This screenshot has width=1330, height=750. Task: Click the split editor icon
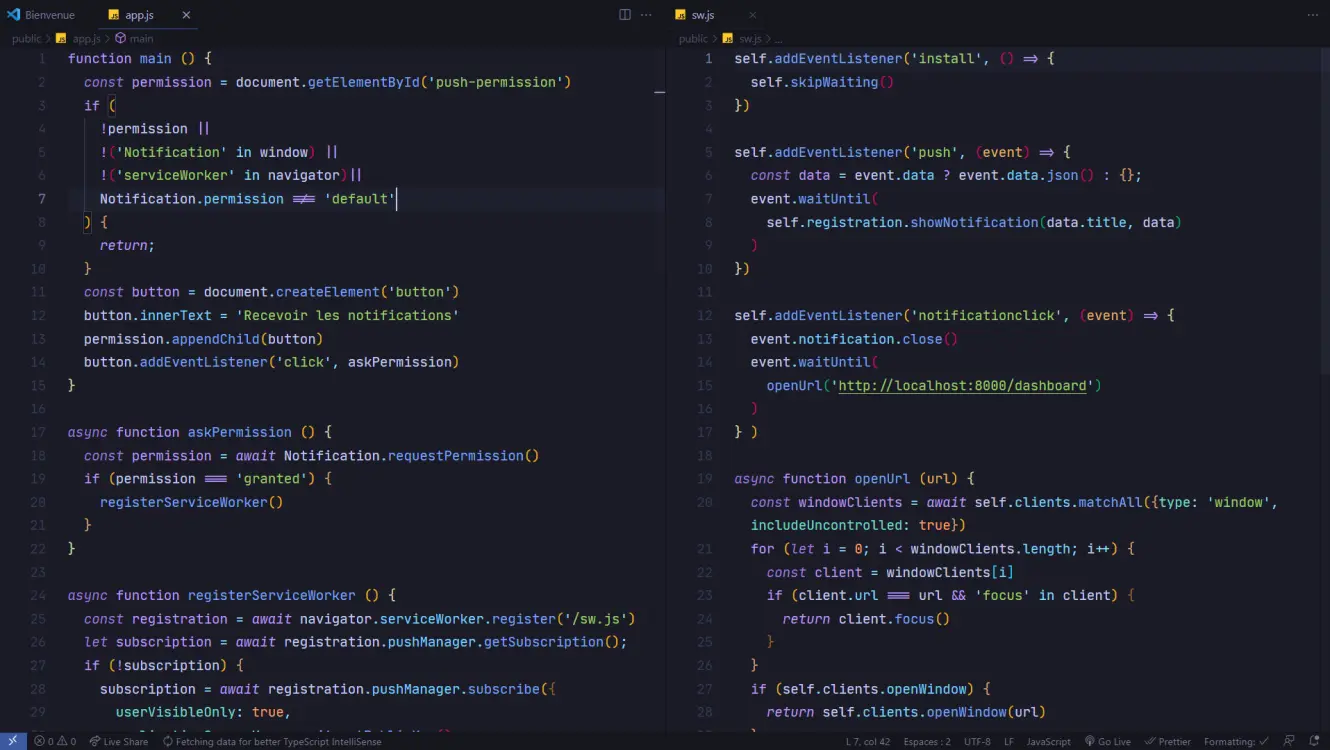625,15
